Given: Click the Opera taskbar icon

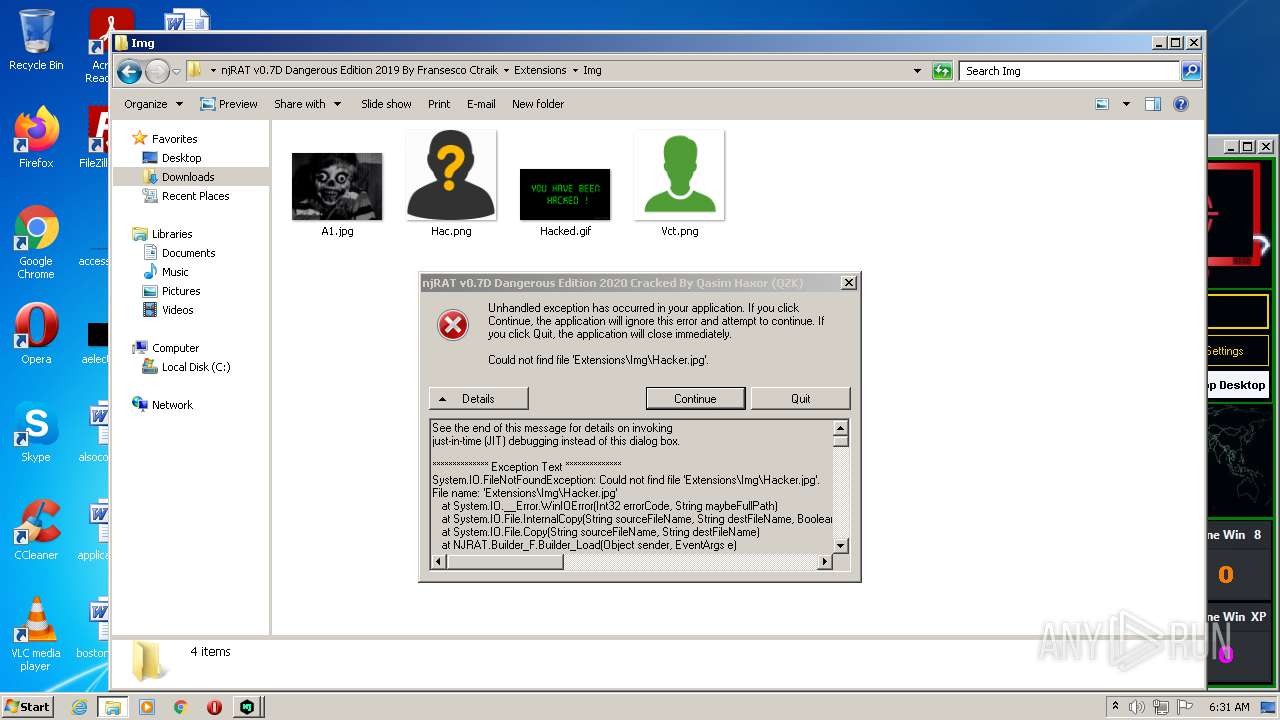Looking at the screenshot, I should pyautogui.click(x=214, y=707).
